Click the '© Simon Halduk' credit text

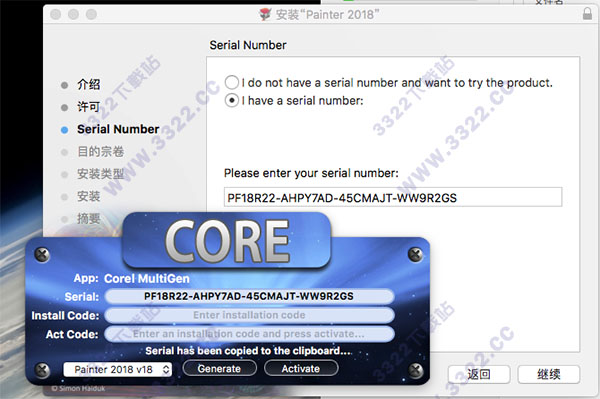click(78, 388)
